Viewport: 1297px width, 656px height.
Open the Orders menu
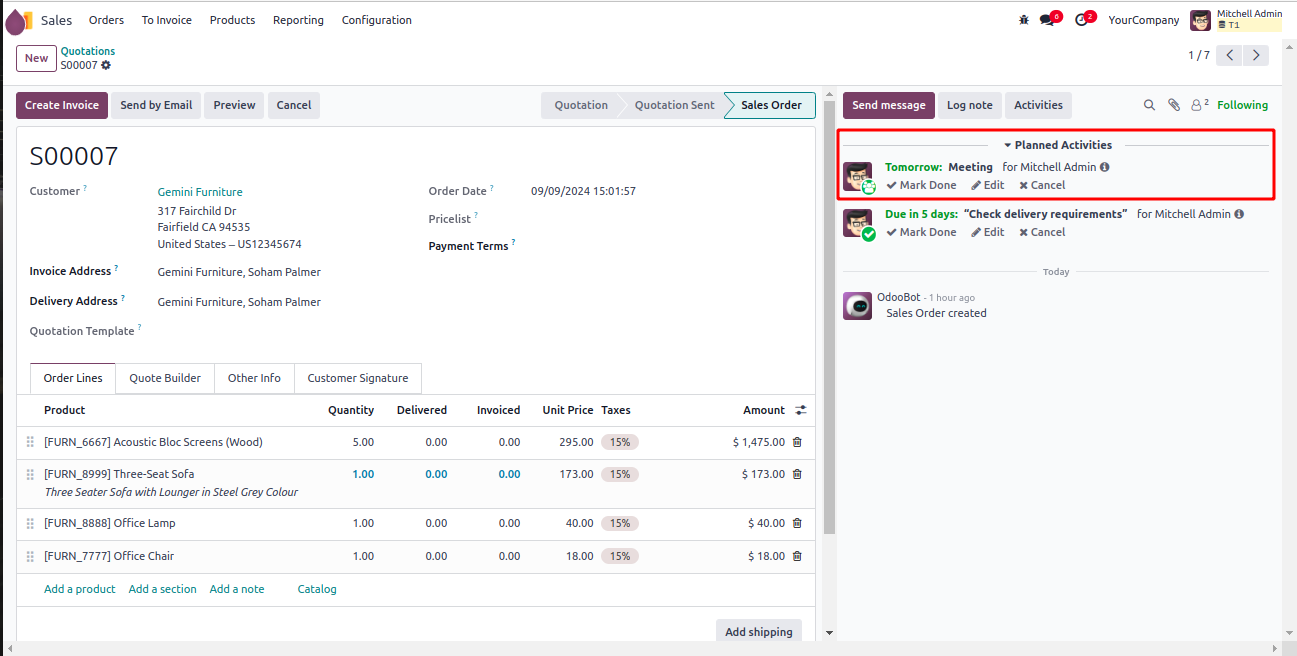click(106, 20)
